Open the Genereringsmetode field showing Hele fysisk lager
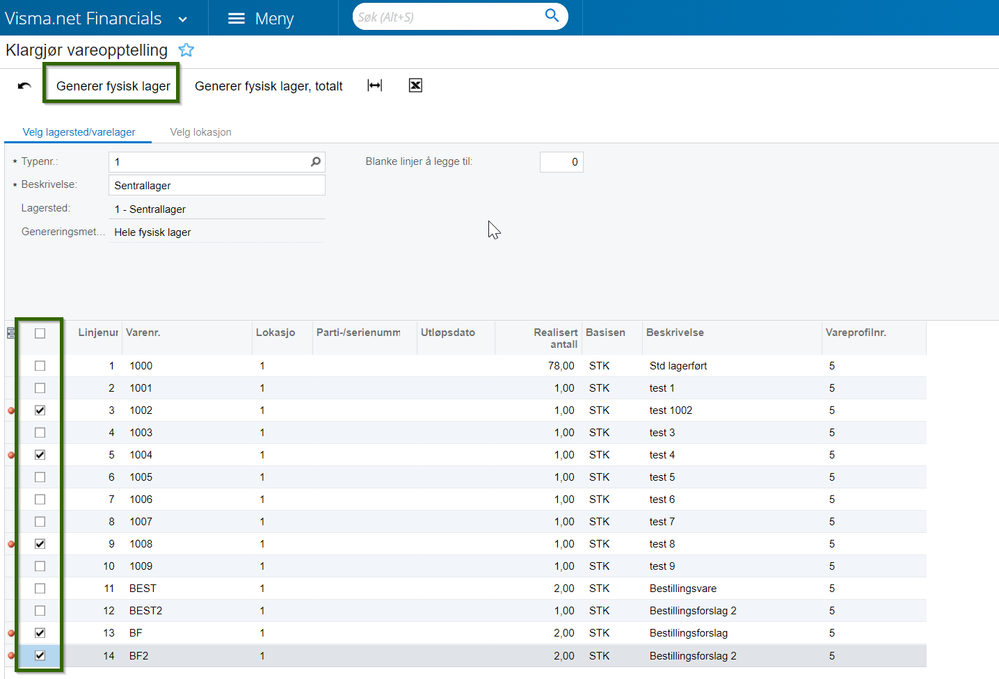The width and height of the screenshot is (999, 679). tap(217, 232)
